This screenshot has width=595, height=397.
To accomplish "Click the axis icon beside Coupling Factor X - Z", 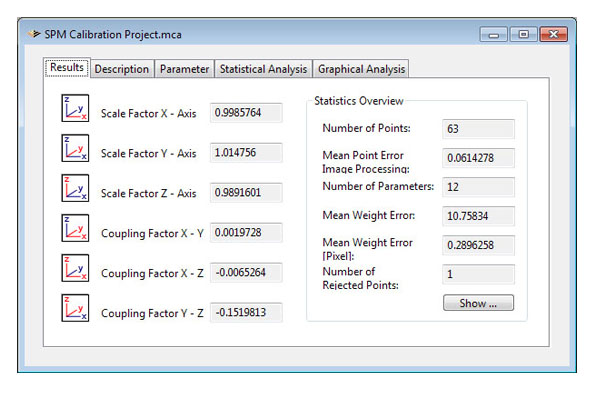I will point(75,268).
